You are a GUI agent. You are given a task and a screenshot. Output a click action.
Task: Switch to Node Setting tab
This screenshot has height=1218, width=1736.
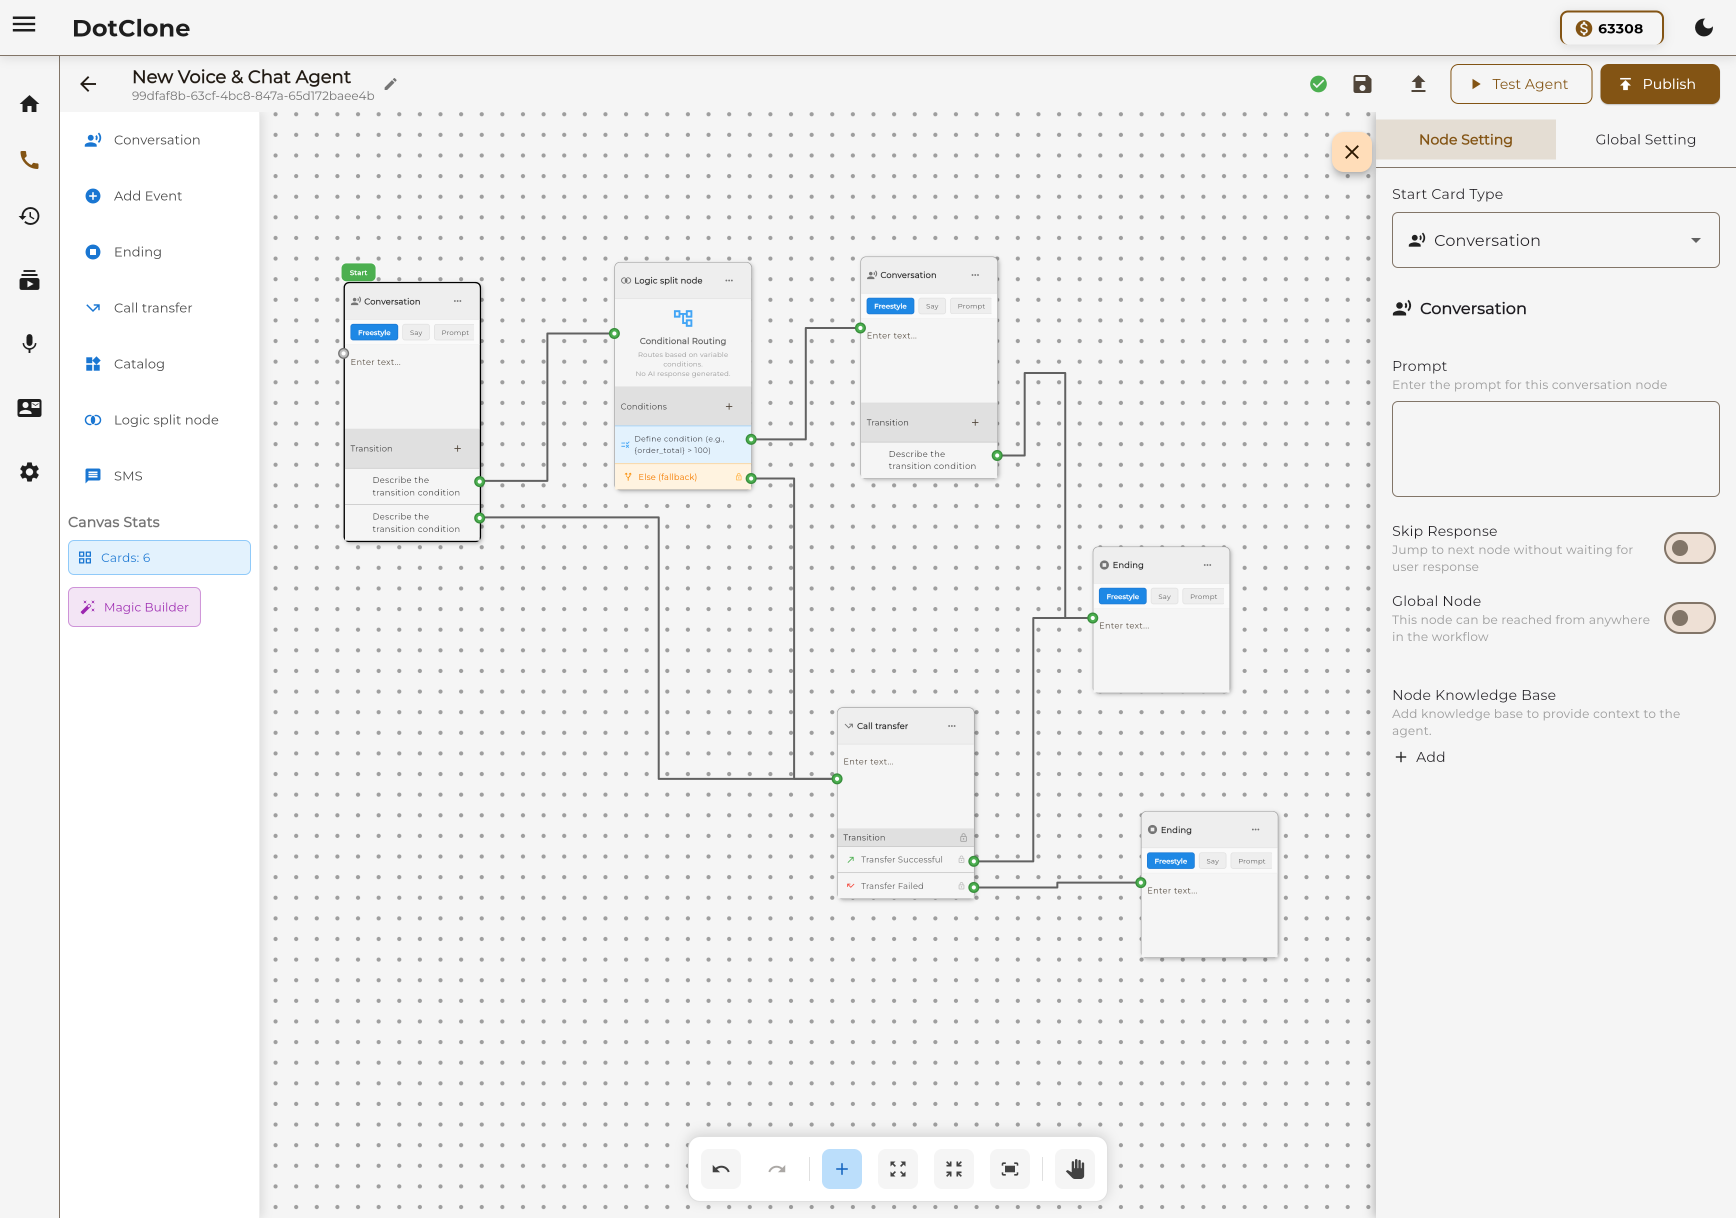pyautogui.click(x=1466, y=140)
